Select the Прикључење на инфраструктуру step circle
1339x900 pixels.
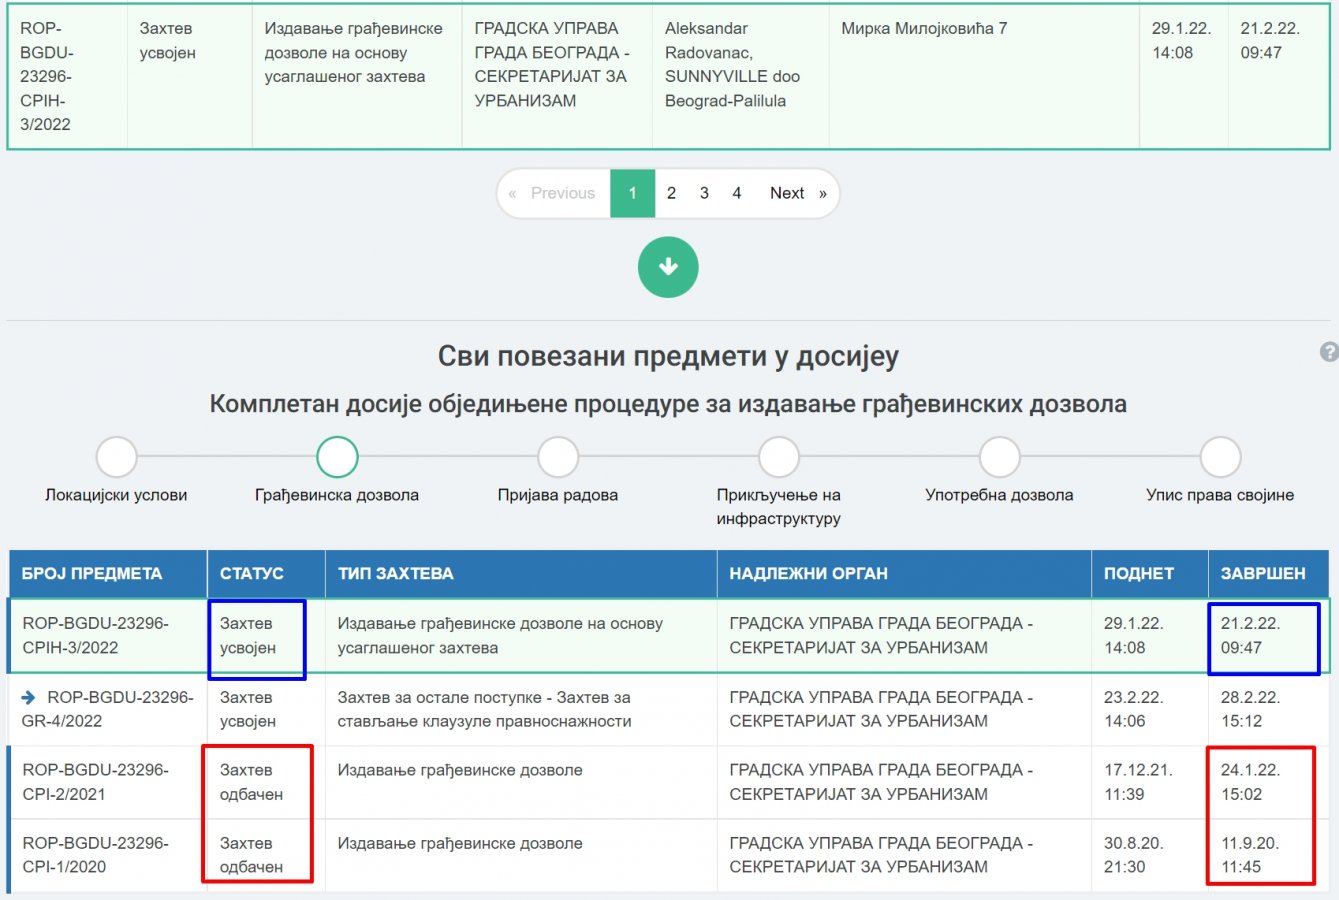[778, 457]
